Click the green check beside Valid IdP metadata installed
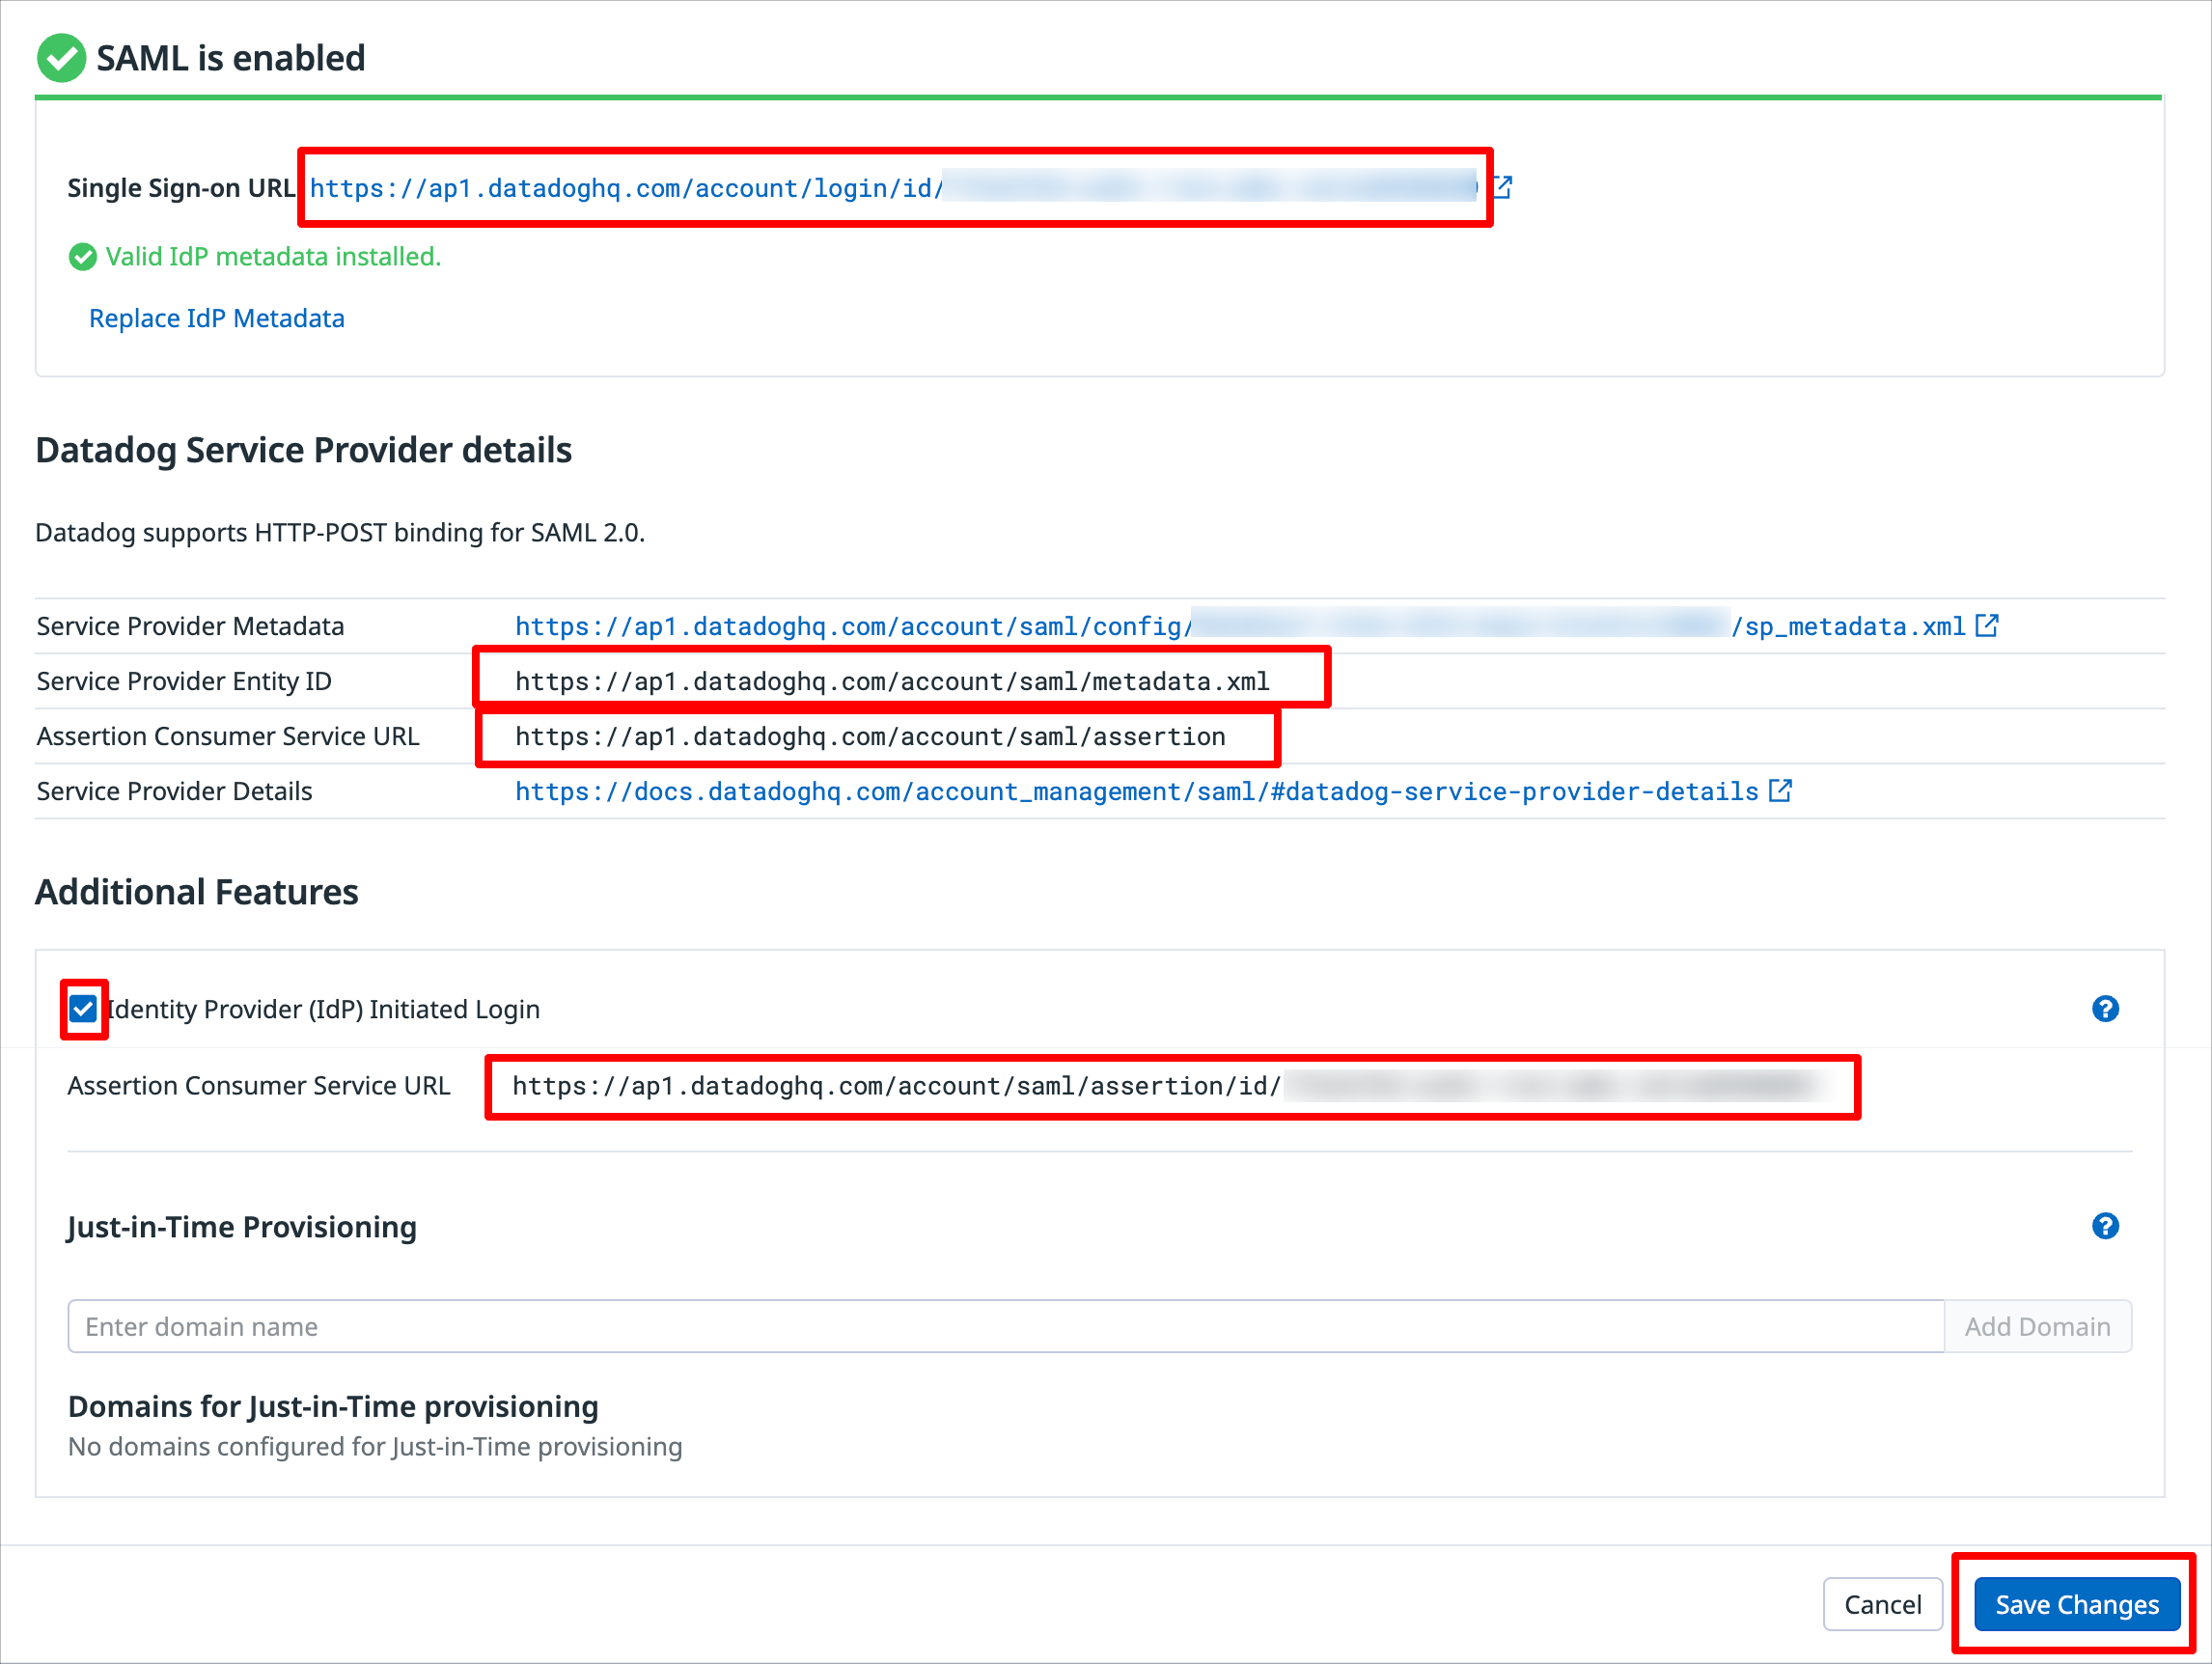The image size is (2212, 1664). tap(82, 257)
